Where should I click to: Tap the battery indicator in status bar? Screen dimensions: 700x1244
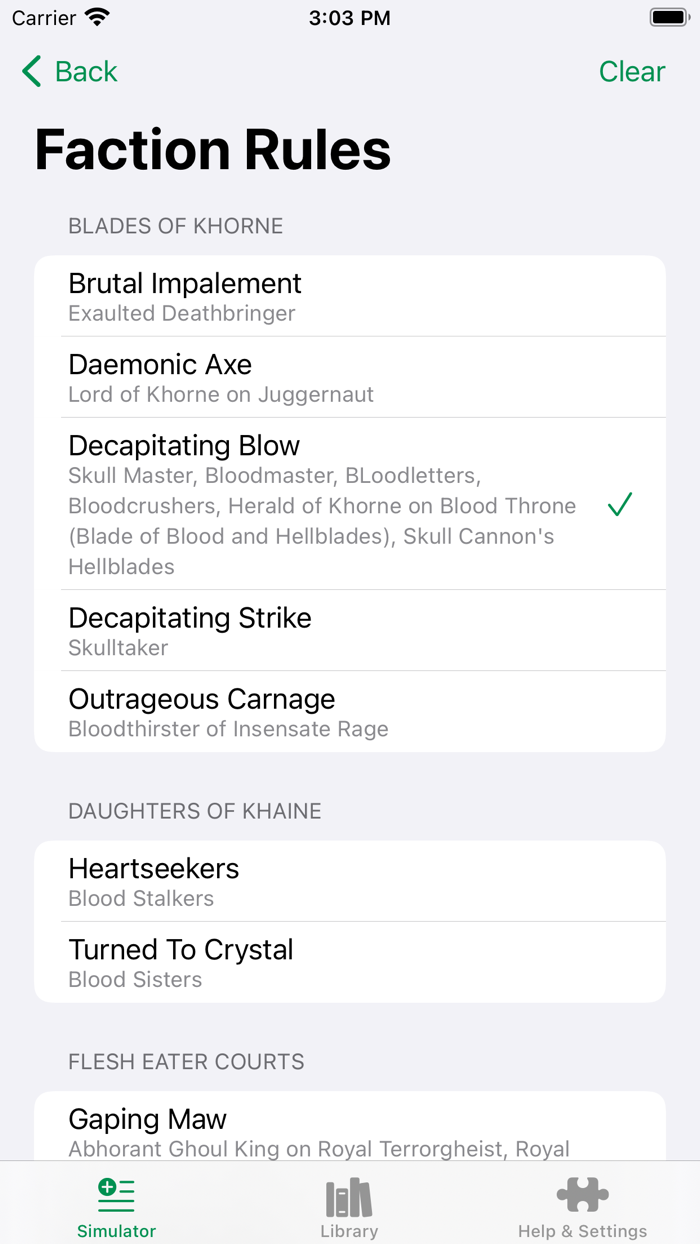[x=667, y=18]
